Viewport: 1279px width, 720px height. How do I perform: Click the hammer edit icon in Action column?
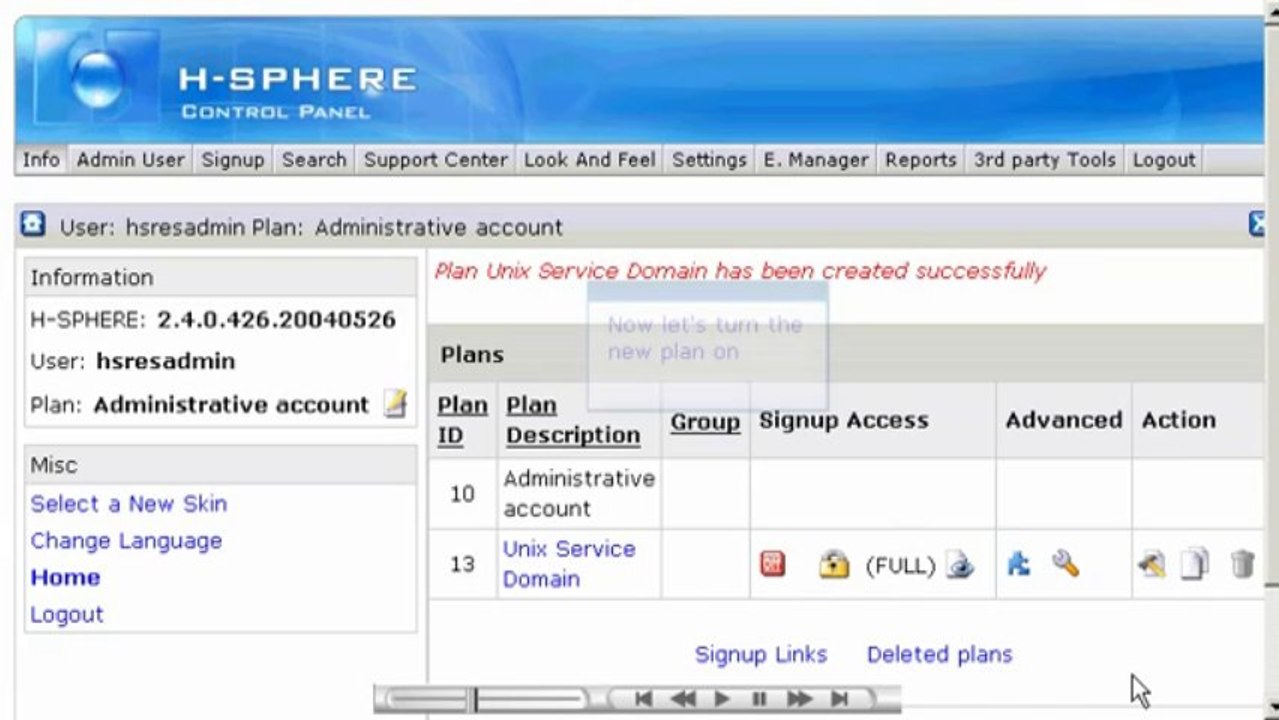(x=1151, y=565)
